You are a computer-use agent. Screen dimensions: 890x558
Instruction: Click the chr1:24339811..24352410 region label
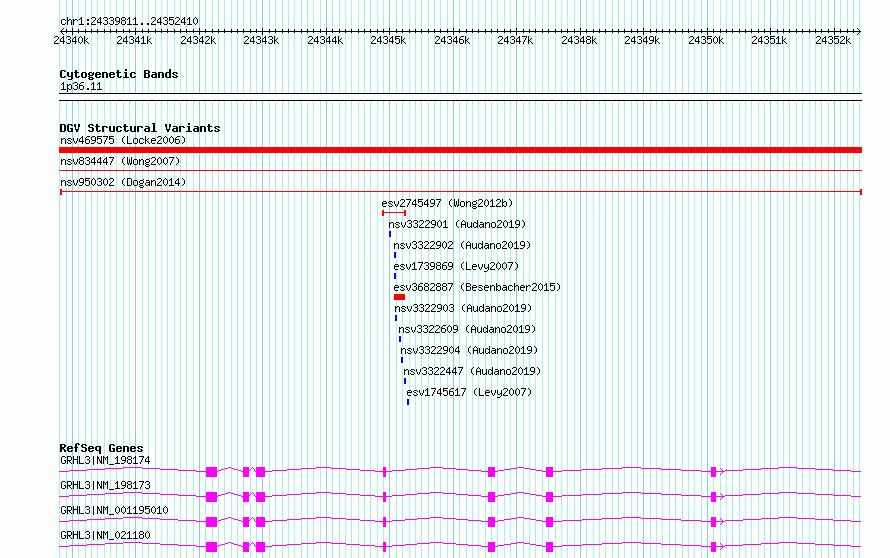tap(129, 22)
